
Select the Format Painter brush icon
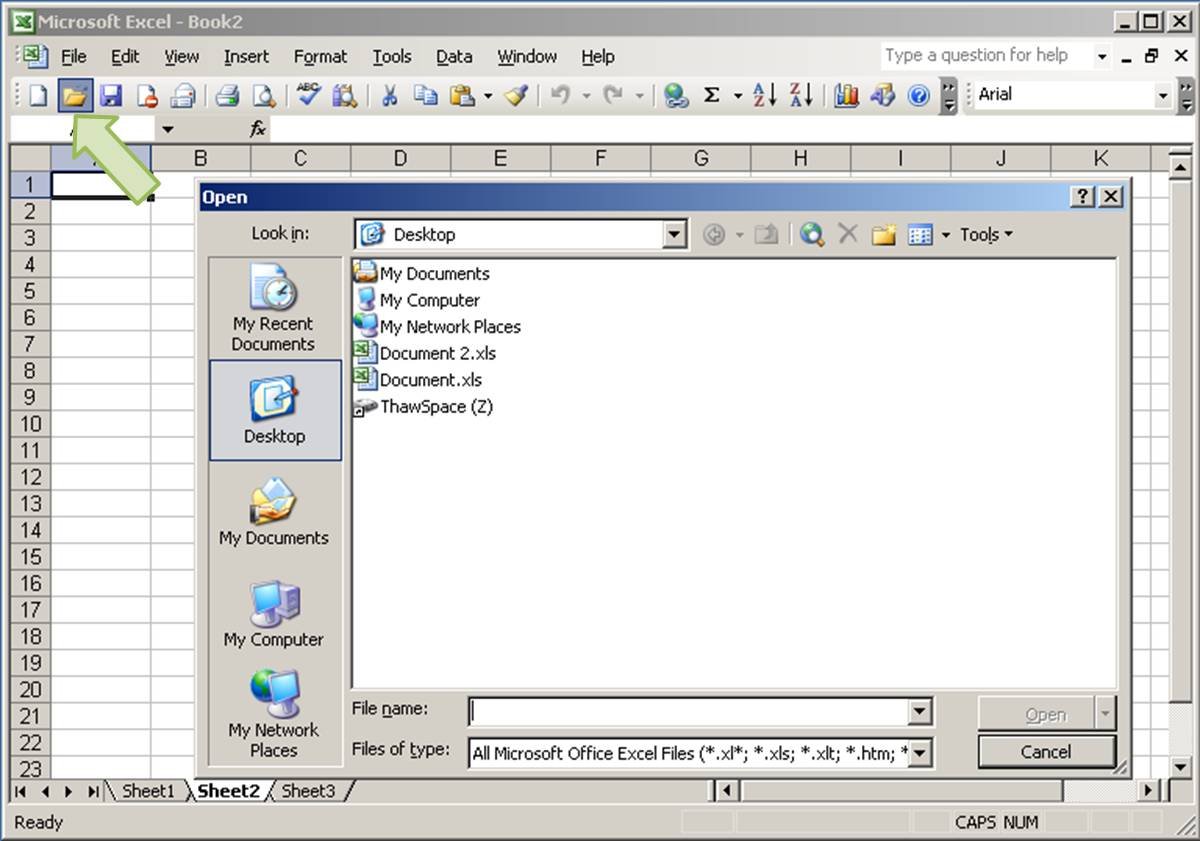pyautogui.click(x=516, y=95)
